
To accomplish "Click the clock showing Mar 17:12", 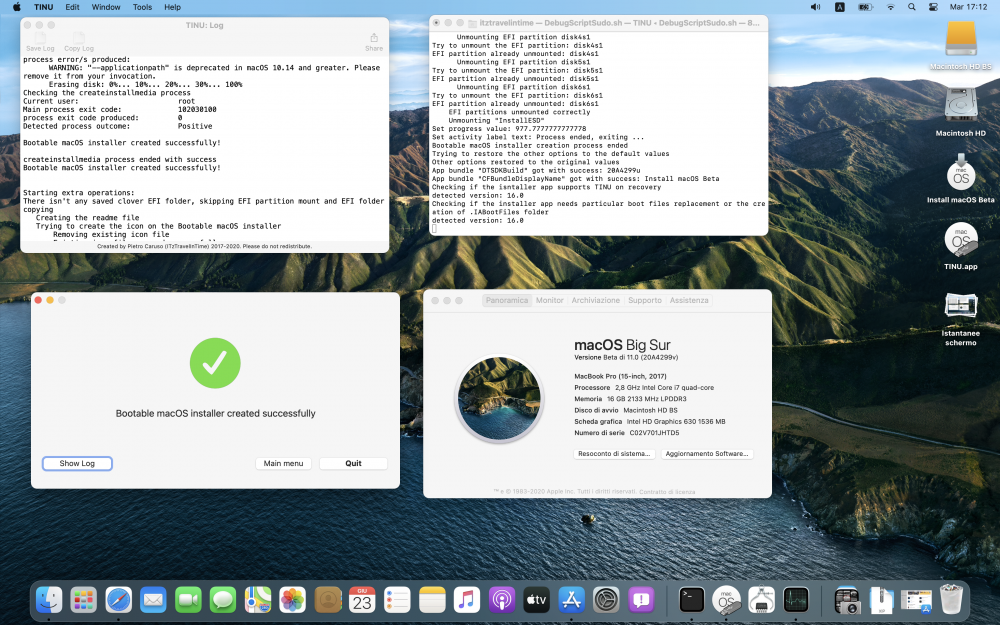I will pyautogui.click(x=968, y=7).
